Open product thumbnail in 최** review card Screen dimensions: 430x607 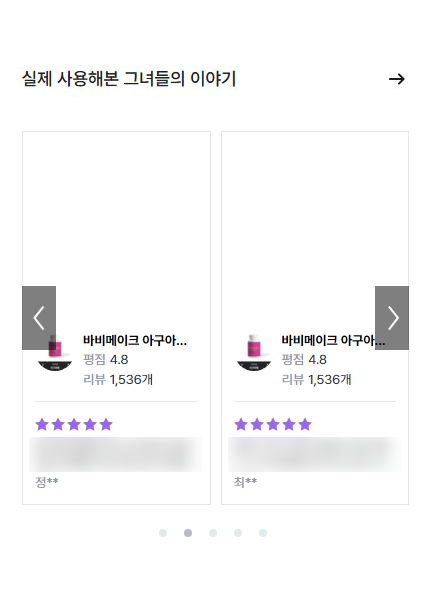(254, 353)
